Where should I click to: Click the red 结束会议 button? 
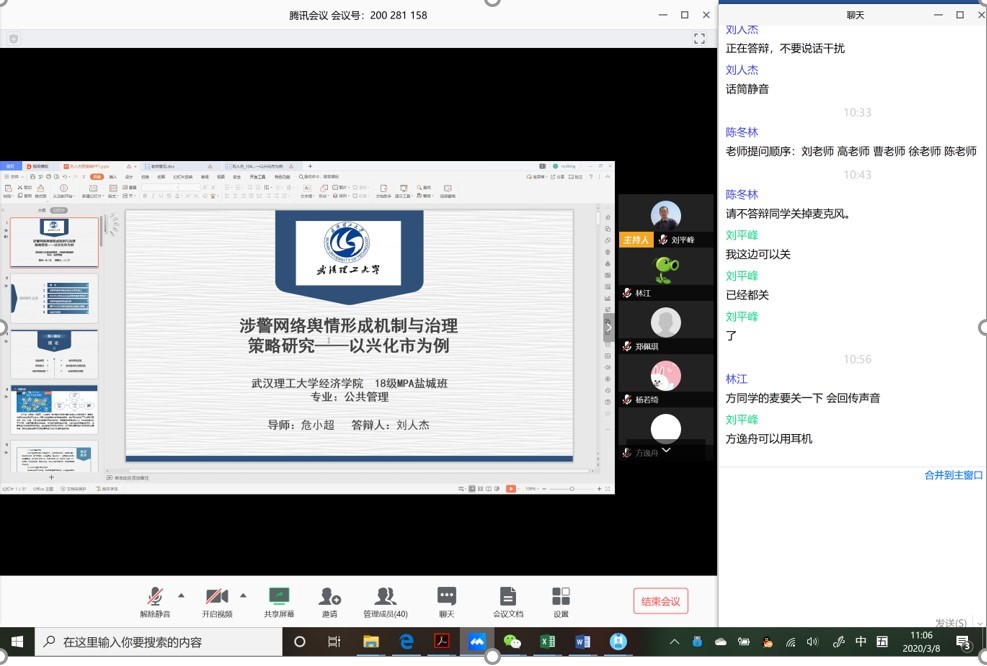click(660, 601)
